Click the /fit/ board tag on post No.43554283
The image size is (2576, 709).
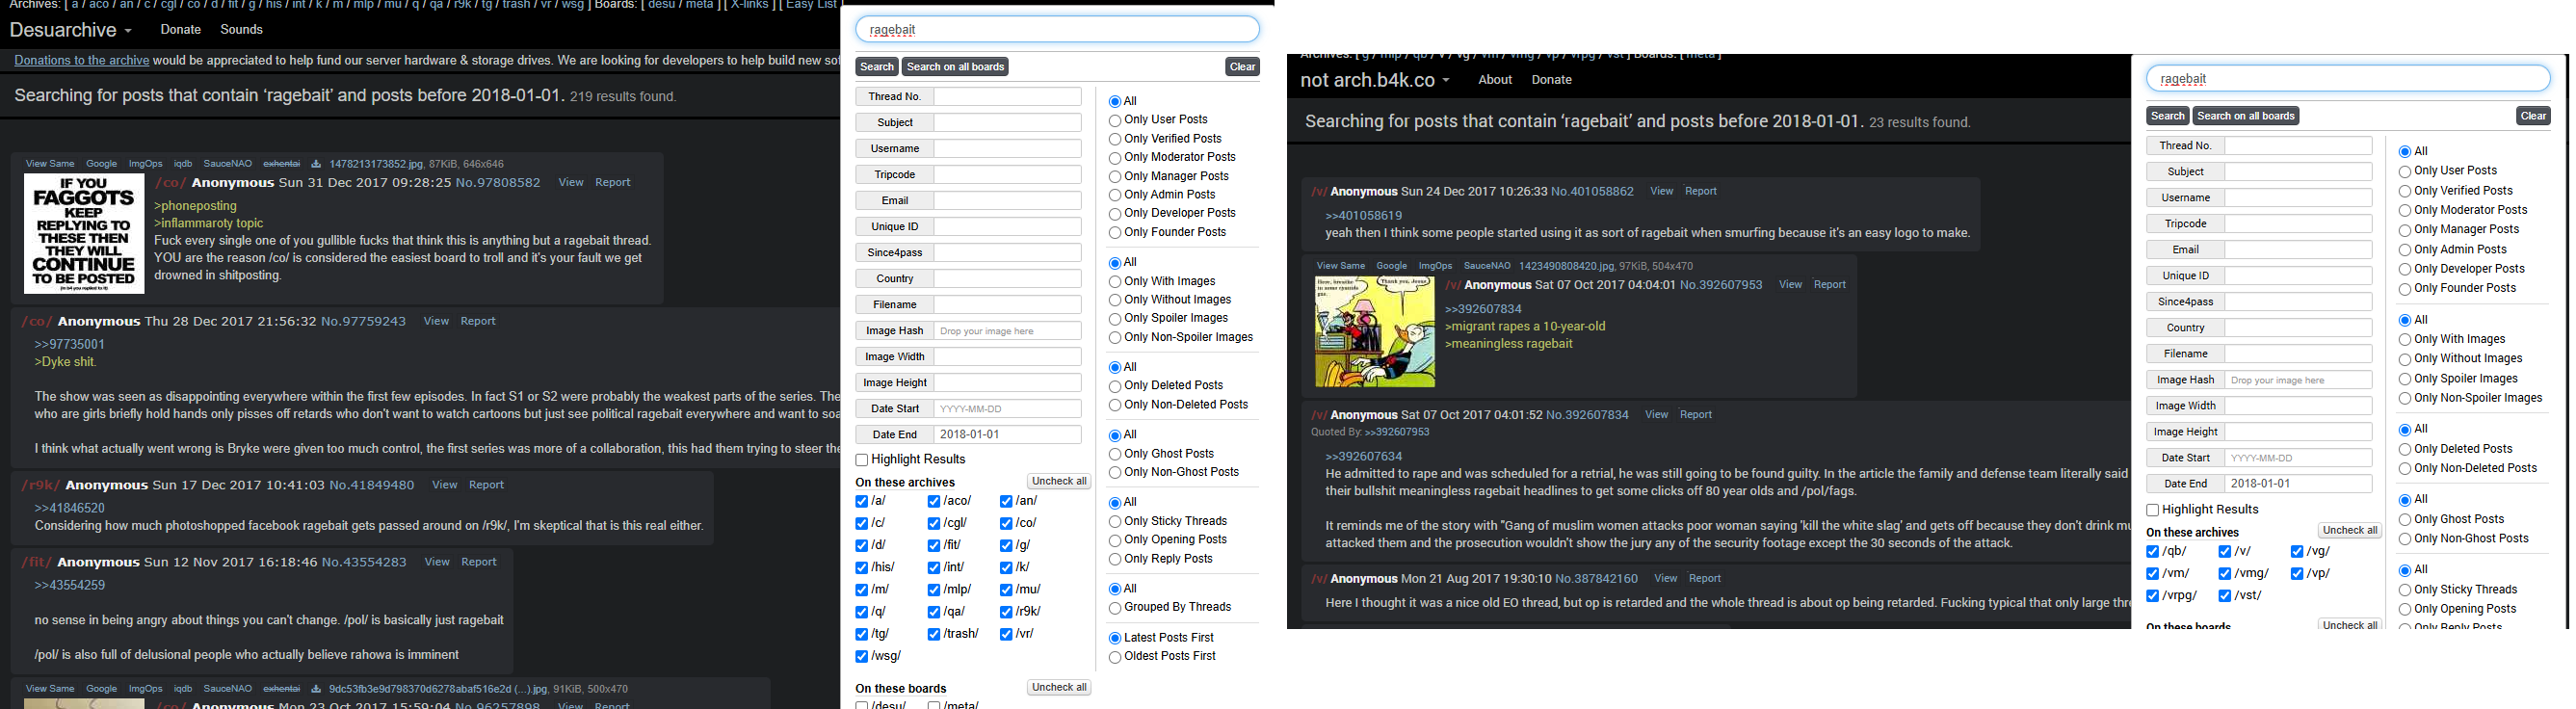click(x=37, y=563)
